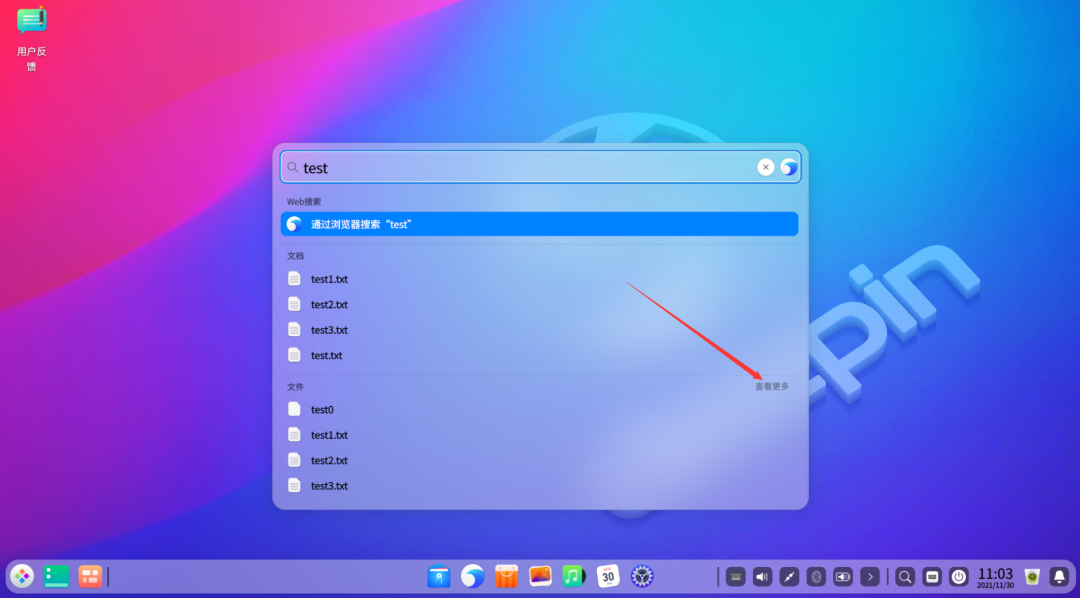Viewport: 1080px width, 598px height.
Task: Open test.txt in the 文档 section
Action: [x=539, y=355]
